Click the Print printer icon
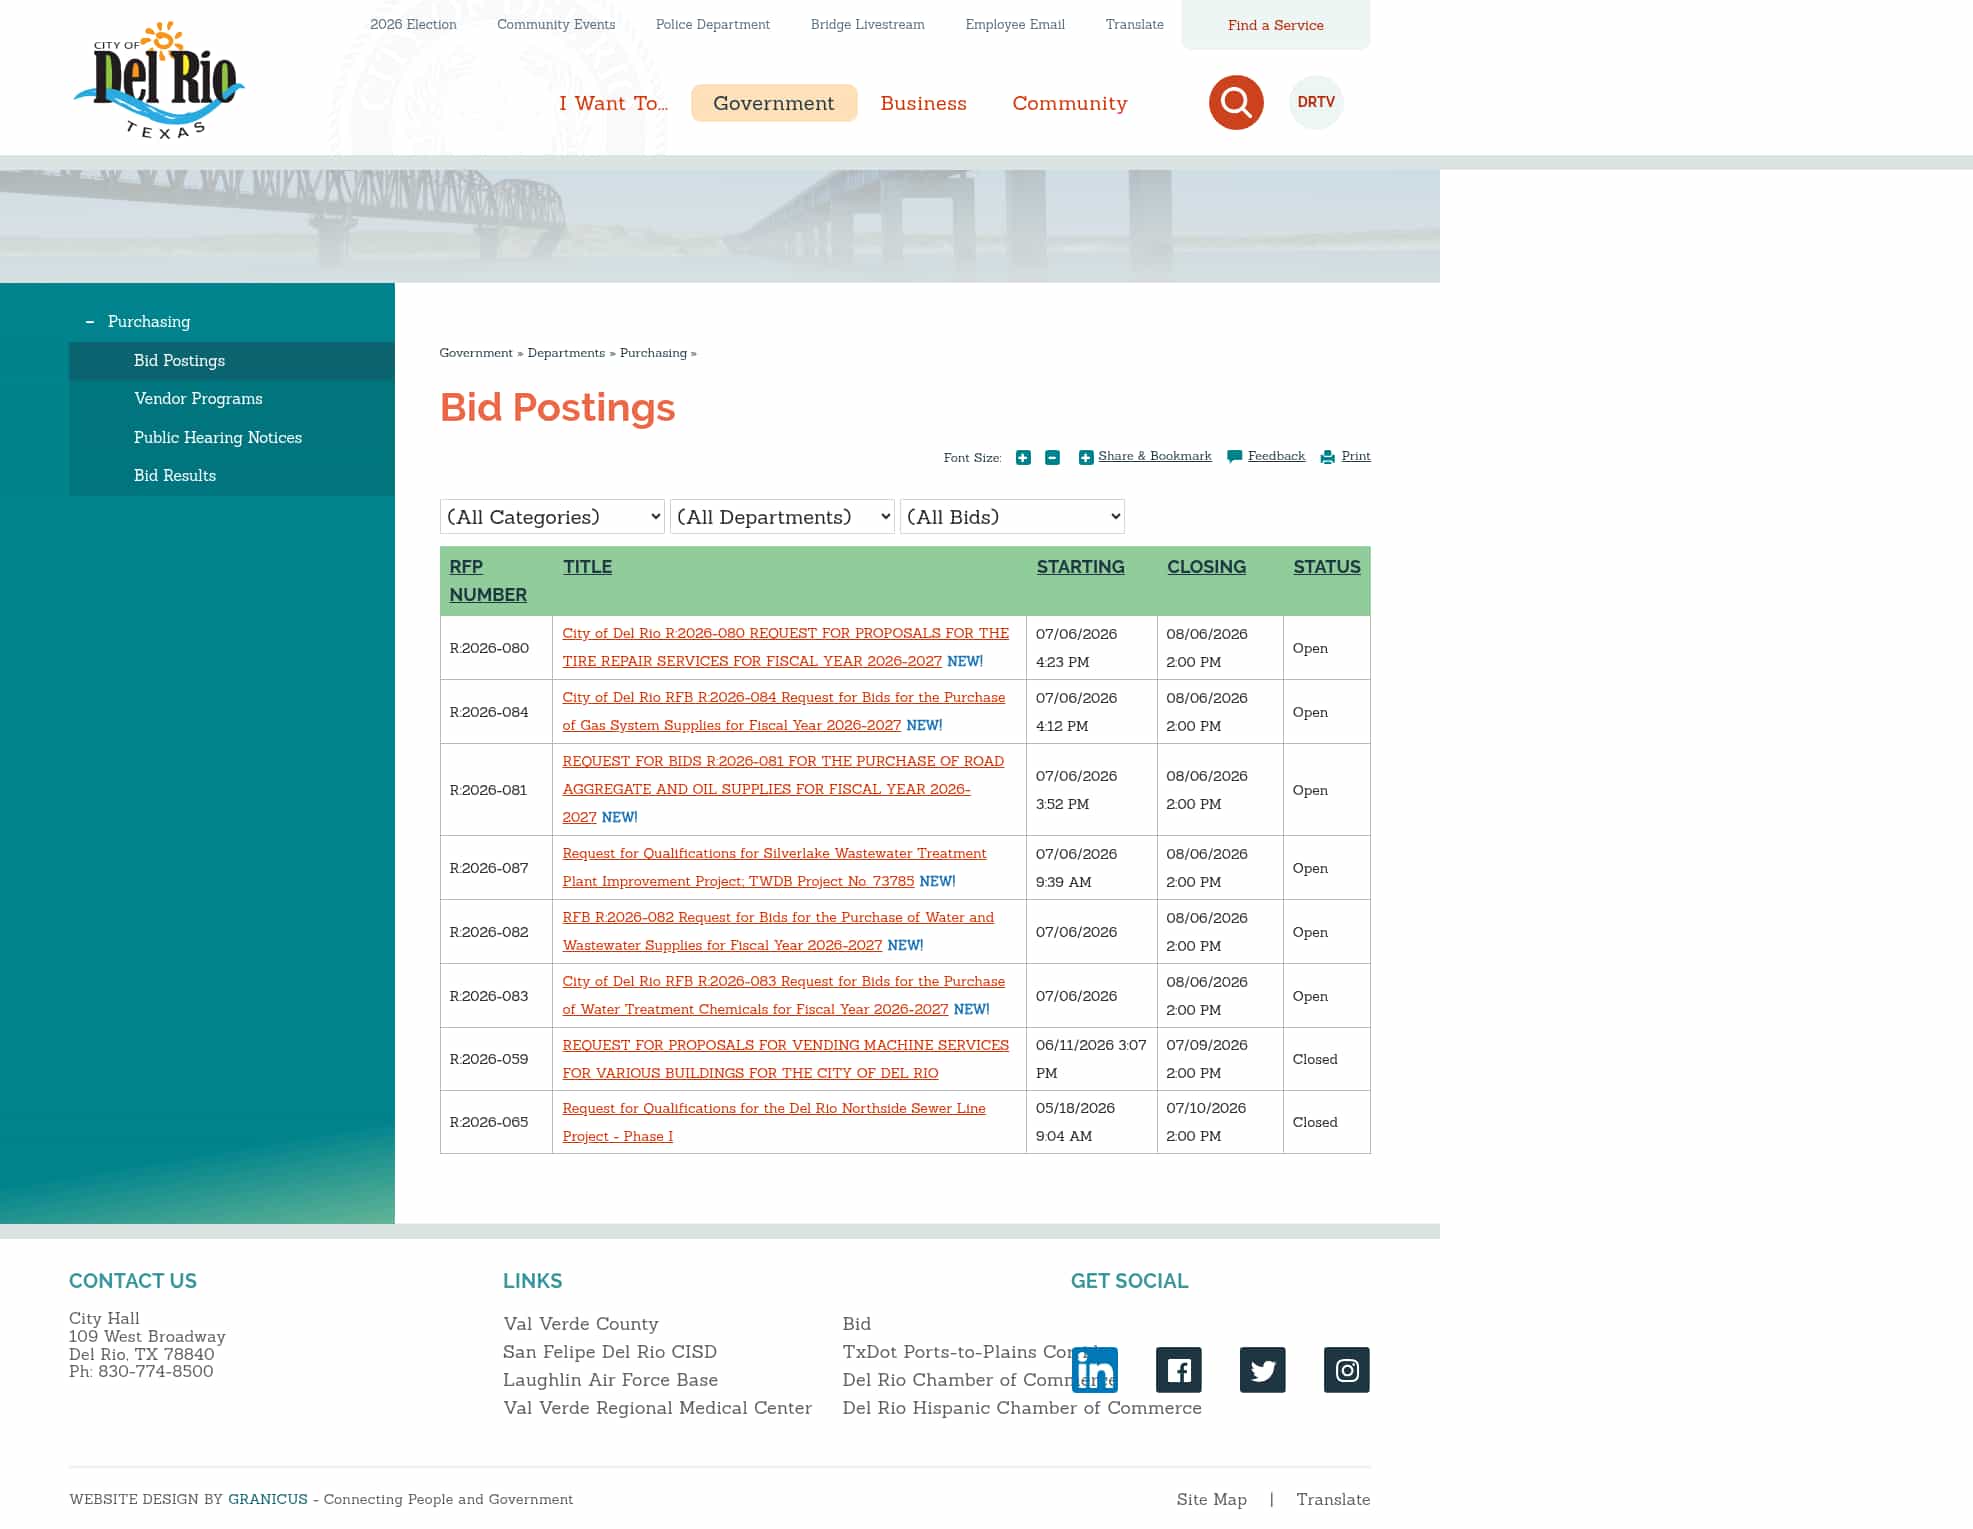Screen dimensions: 1973x1529 tap(1328, 457)
